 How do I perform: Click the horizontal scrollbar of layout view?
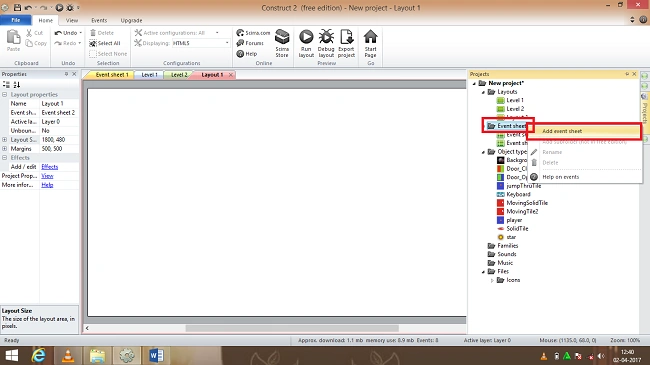[x=292, y=328]
